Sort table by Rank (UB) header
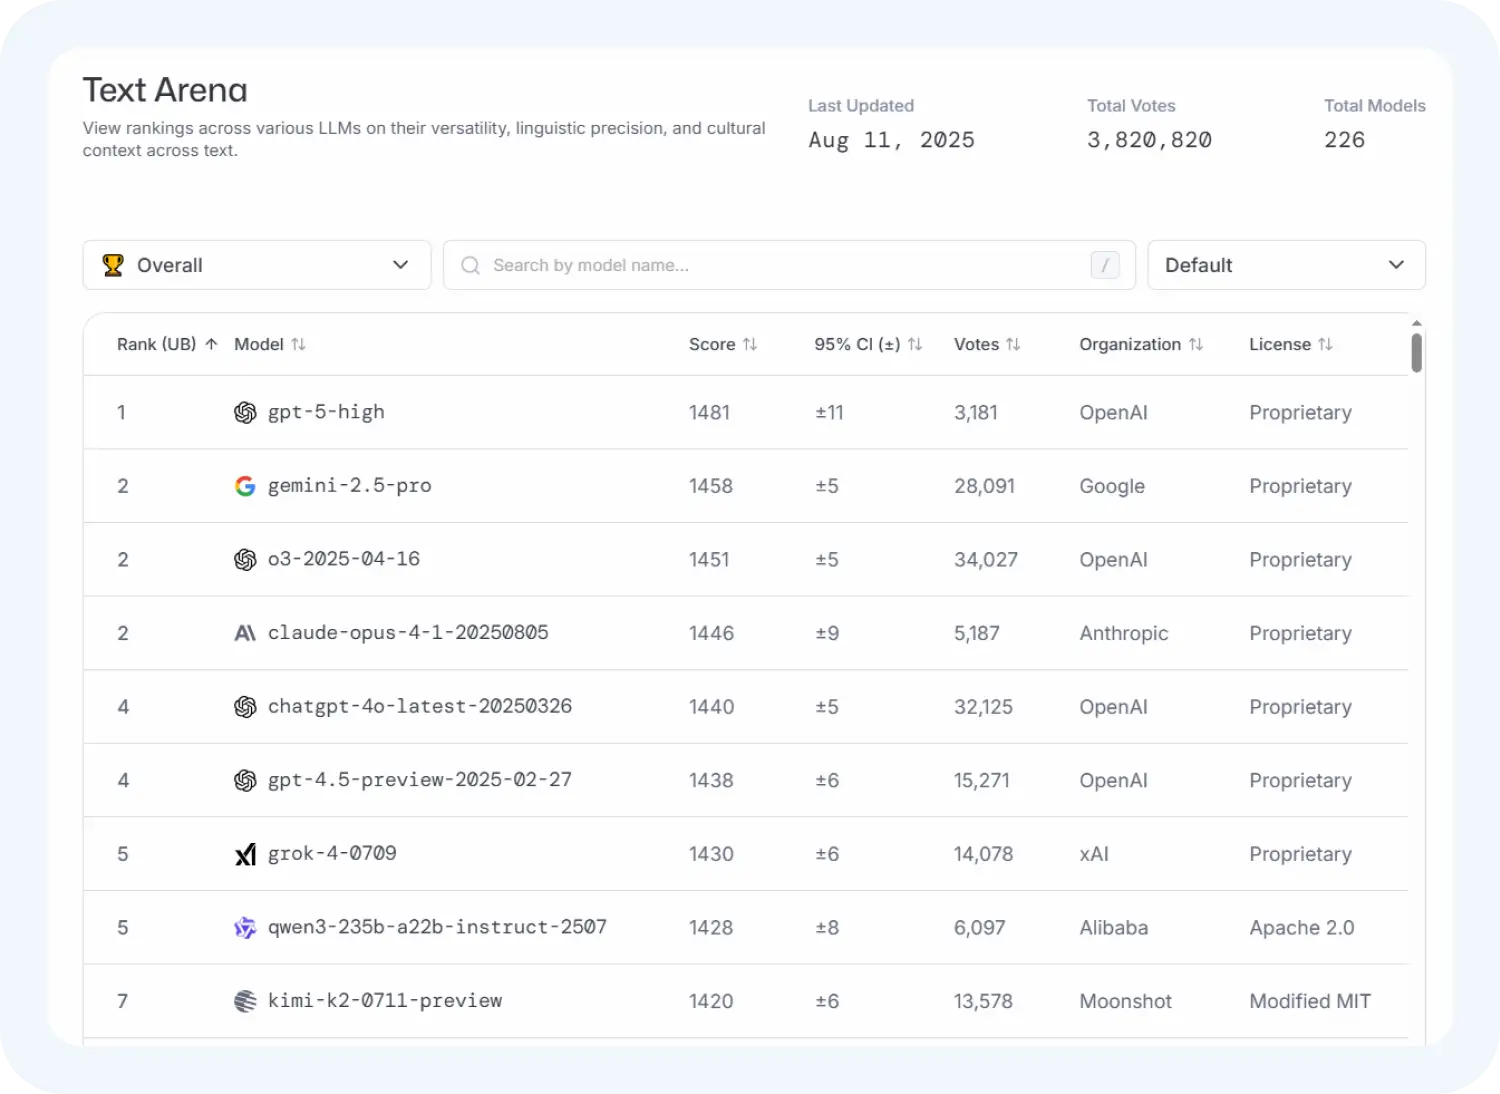1500x1094 pixels. [167, 344]
